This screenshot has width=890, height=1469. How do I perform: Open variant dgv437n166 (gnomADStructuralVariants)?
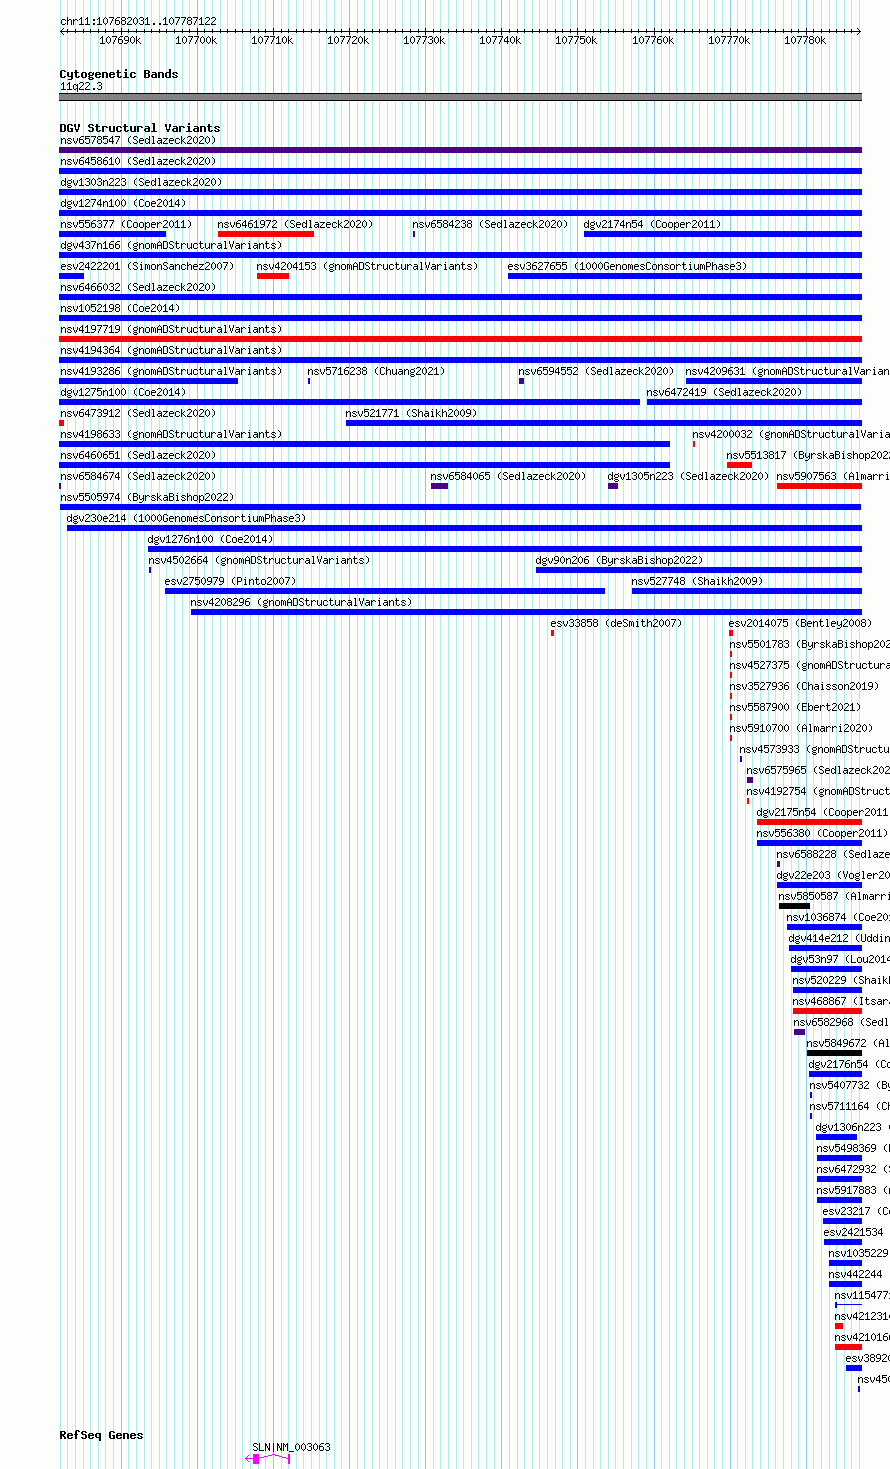pos(171,245)
